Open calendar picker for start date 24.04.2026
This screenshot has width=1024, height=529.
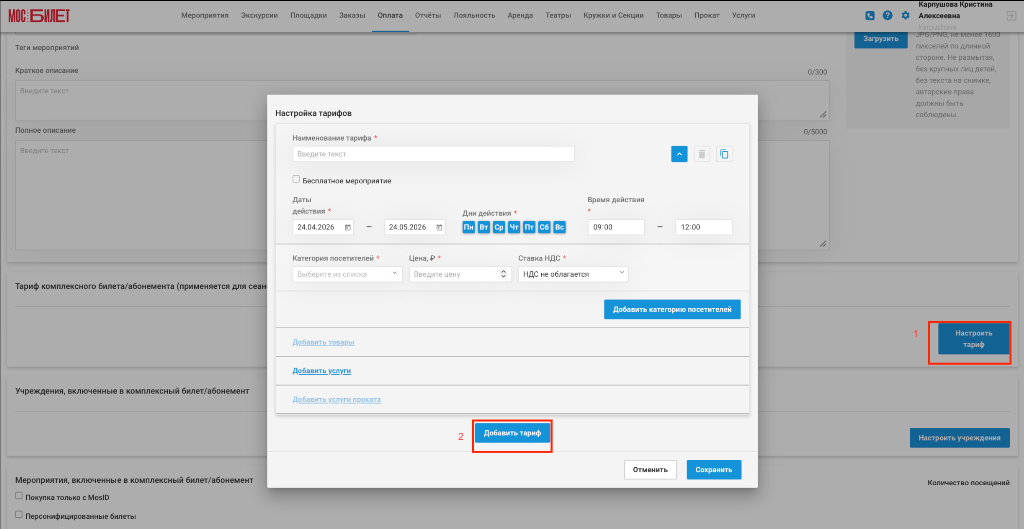348,227
